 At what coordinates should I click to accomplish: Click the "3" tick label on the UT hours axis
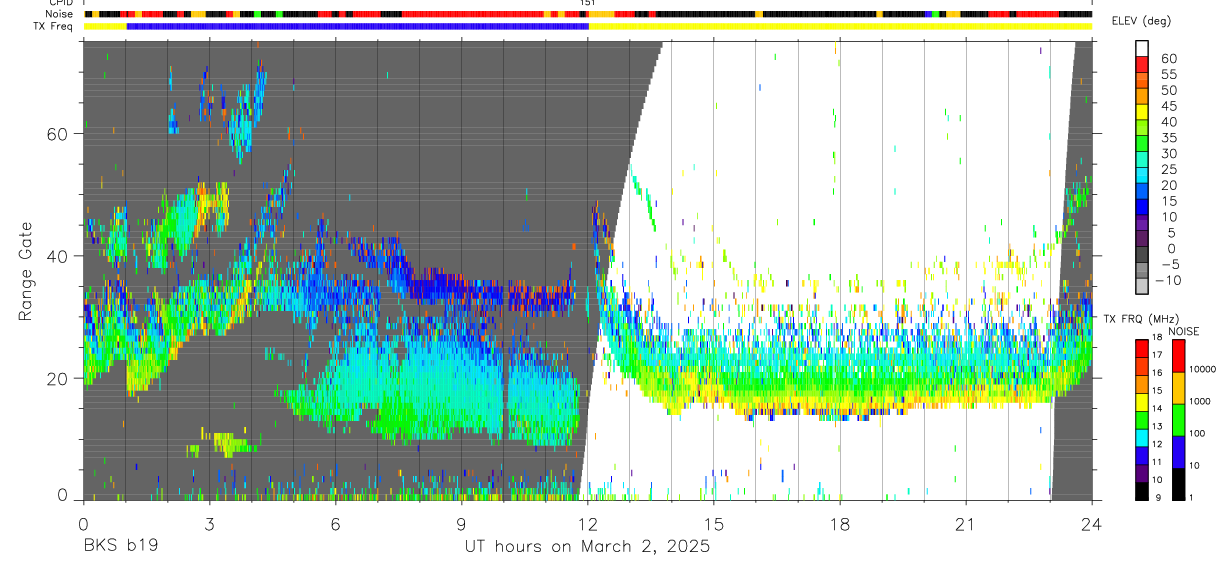pos(209,524)
